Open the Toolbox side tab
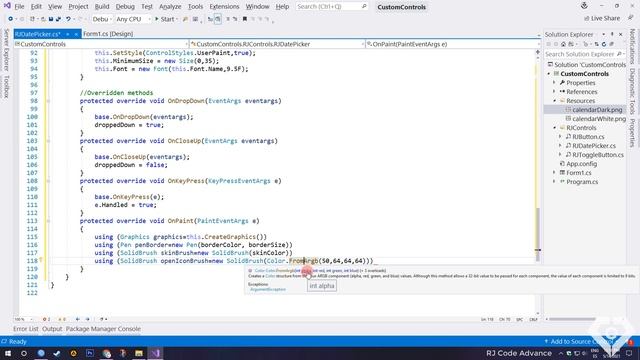This screenshot has height=360, width=640. [6, 86]
